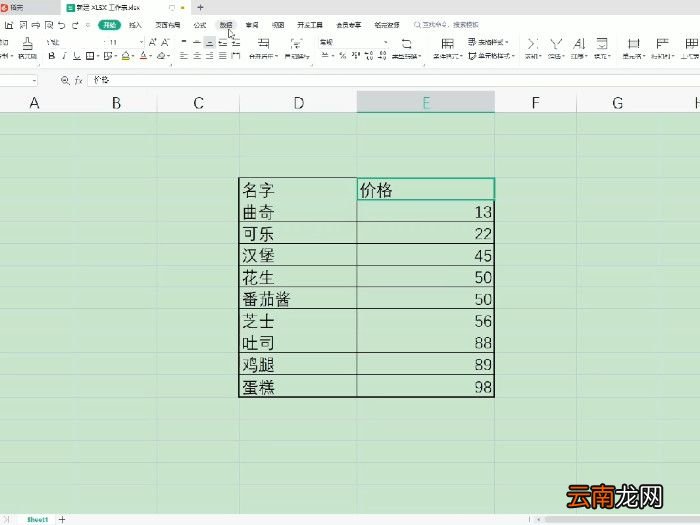Open the font size dropdown arrow
700x525 pixels.
coord(142,42)
